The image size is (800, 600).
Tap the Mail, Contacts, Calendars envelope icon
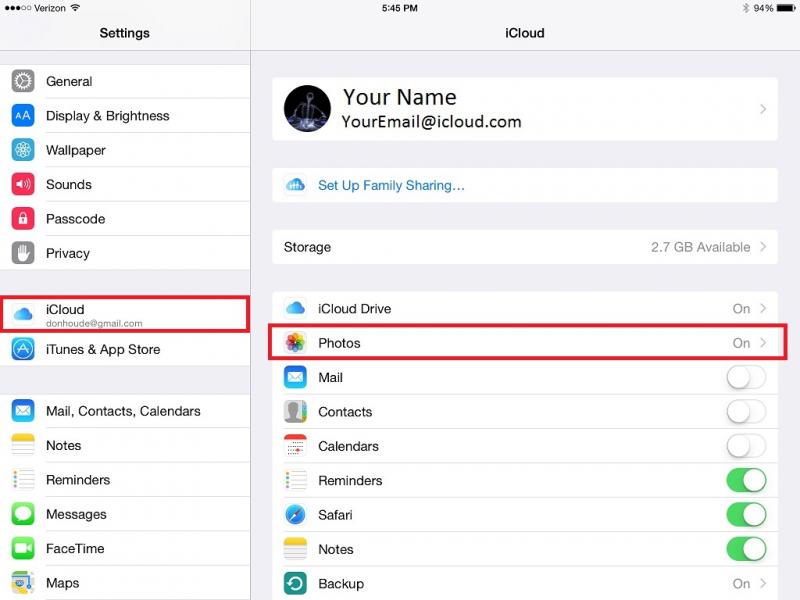[23, 411]
